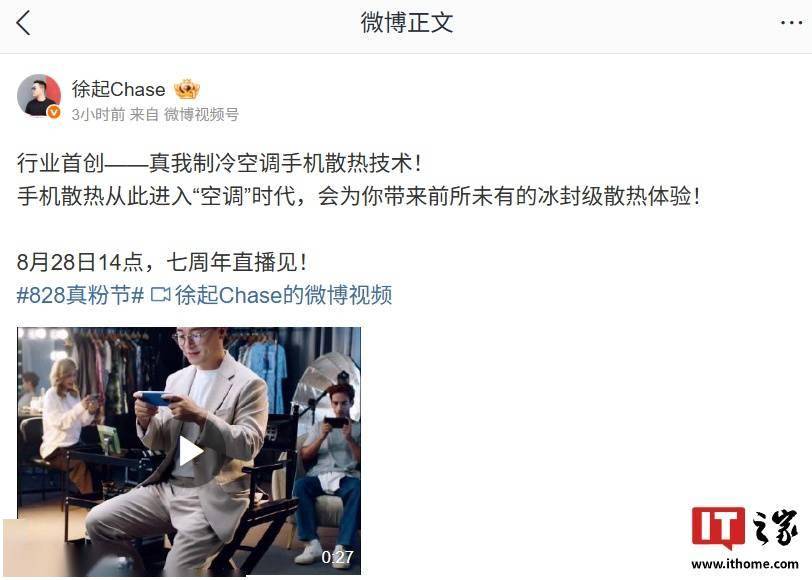The image size is (812, 580).
Task: Click the username 徐起Chase
Action: [x=119, y=89]
